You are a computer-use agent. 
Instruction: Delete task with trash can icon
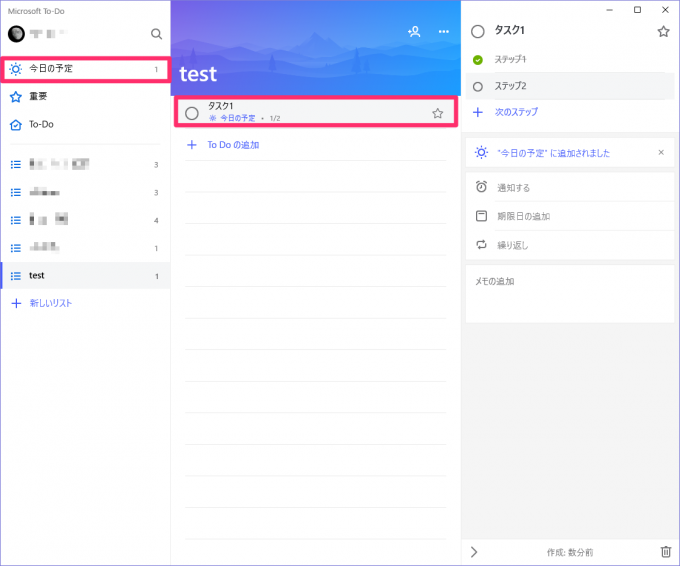click(665, 552)
